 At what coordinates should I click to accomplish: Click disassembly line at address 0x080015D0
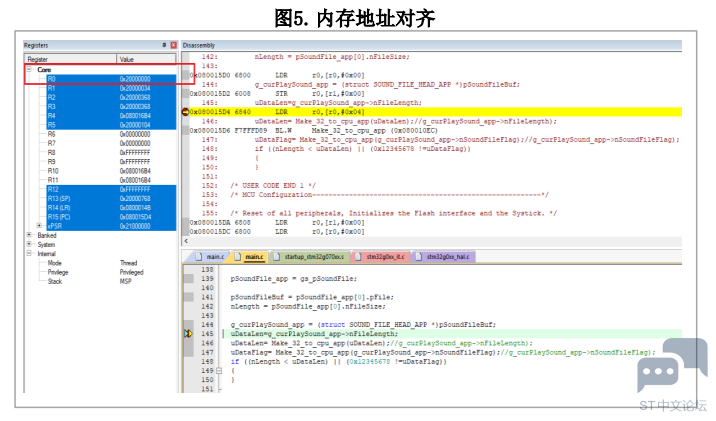(x=277, y=75)
